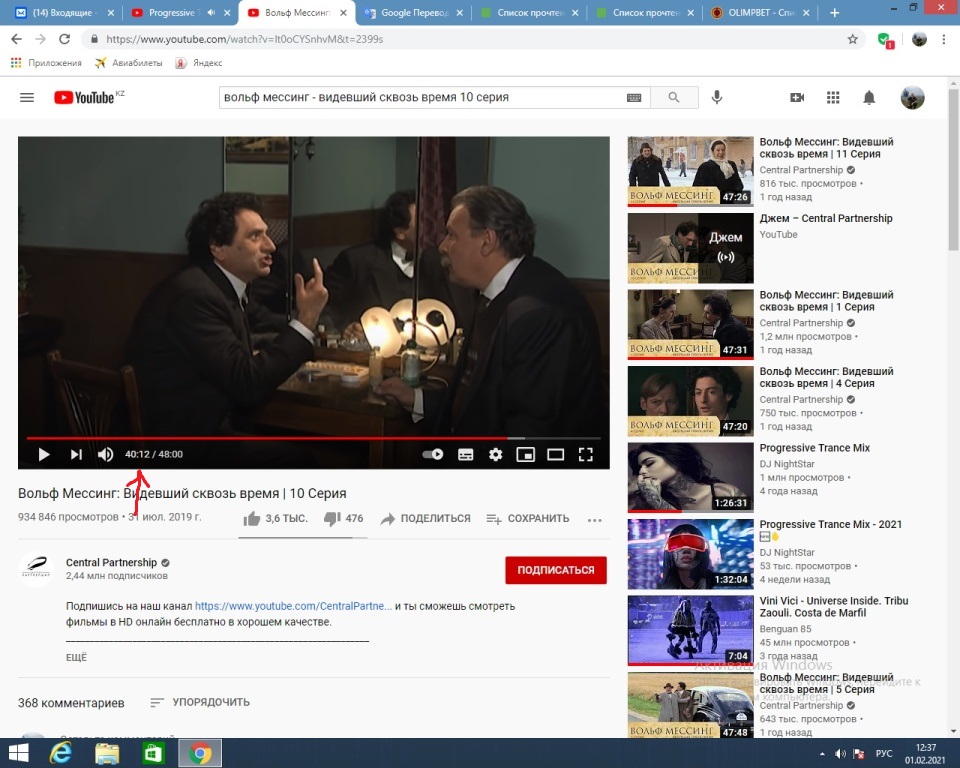Dislike the video with thumbs down

pyautogui.click(x=332, y=519)
